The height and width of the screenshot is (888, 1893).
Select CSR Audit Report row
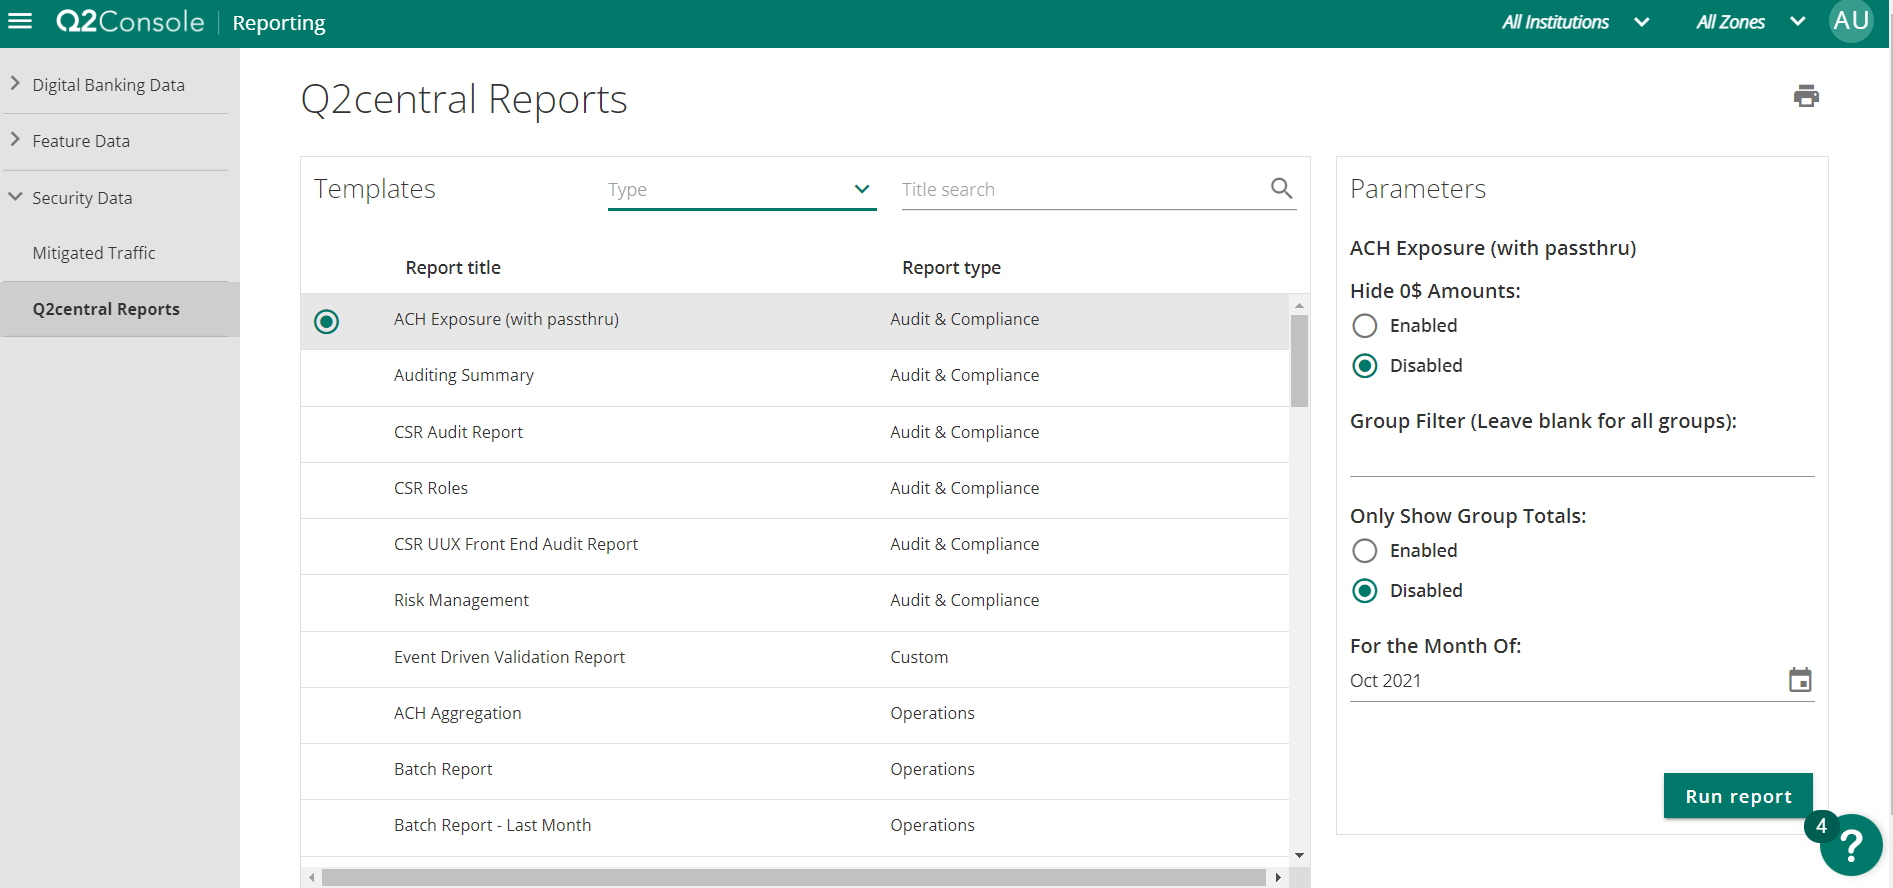(795, 434)
